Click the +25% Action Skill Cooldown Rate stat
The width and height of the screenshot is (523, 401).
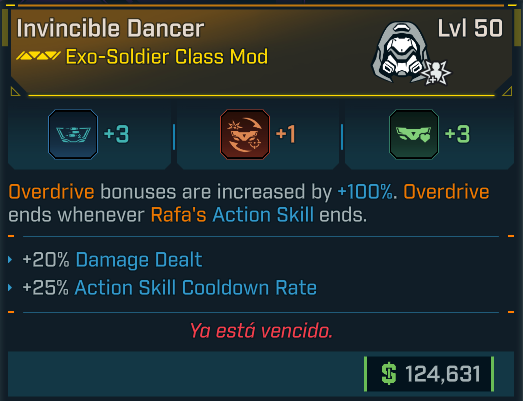pos(169,288)
